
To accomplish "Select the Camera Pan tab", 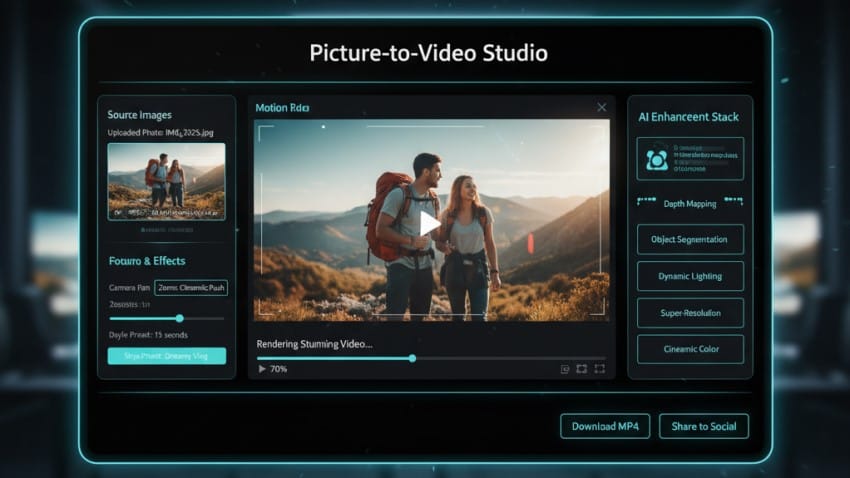I will (x=130, y=288).
